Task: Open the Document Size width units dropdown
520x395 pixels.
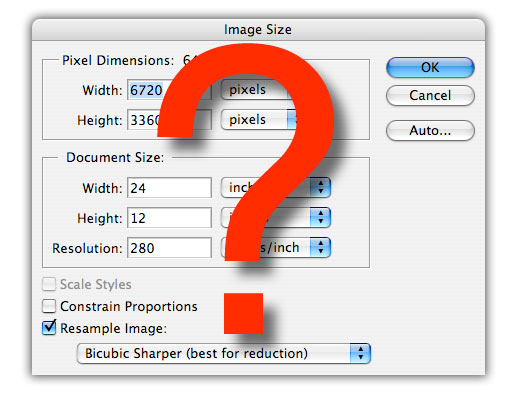Action: pos(276,187)
